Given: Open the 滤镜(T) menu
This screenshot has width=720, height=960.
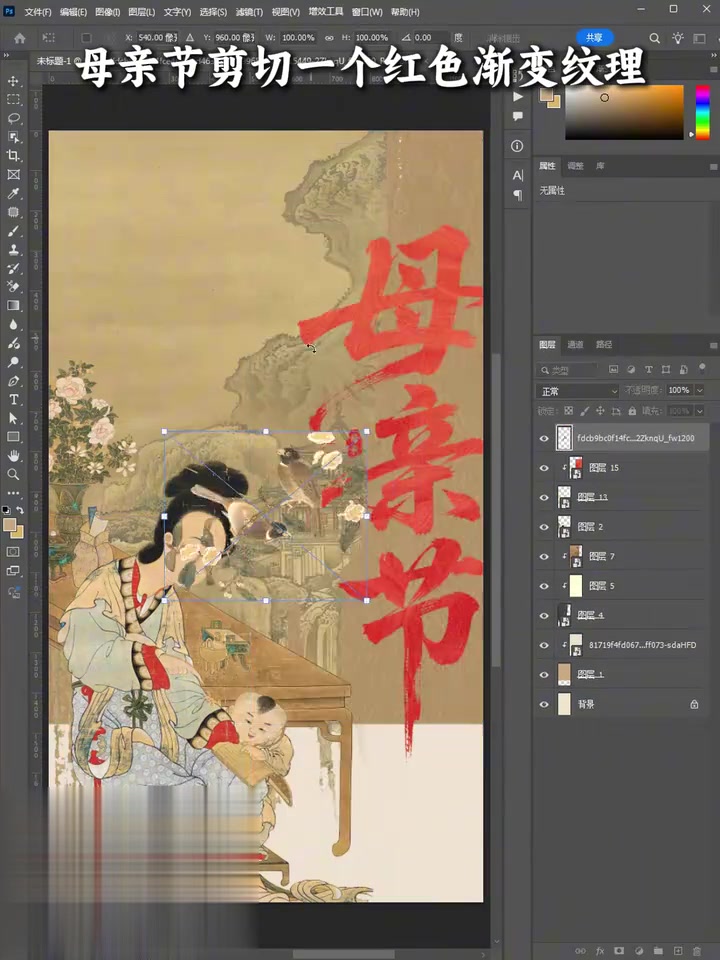Looking at the screenshot, I should (x=249, y=12).
